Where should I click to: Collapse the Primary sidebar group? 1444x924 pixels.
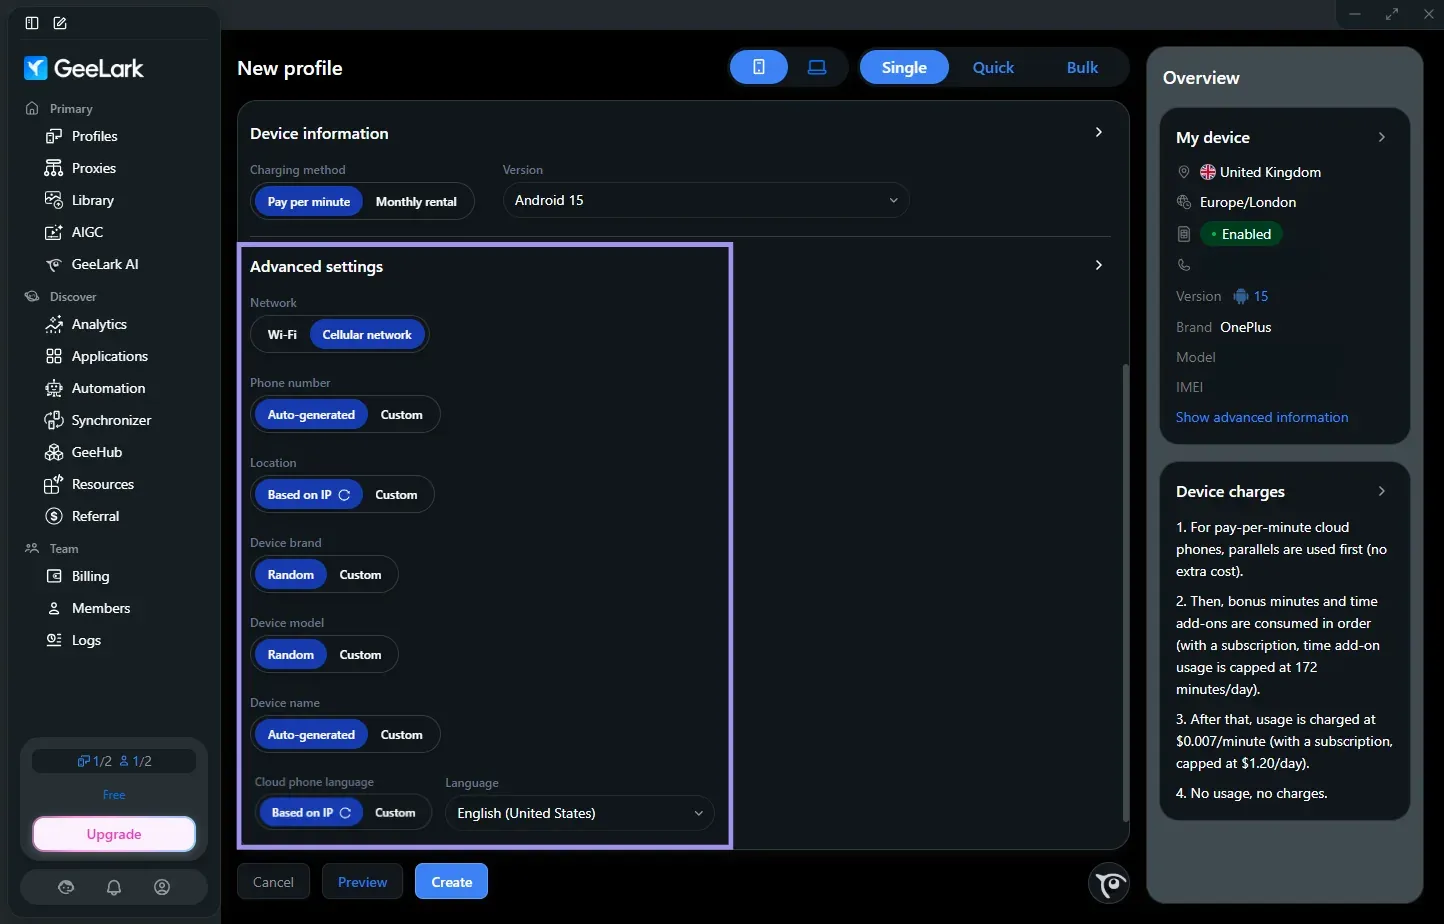60,108
